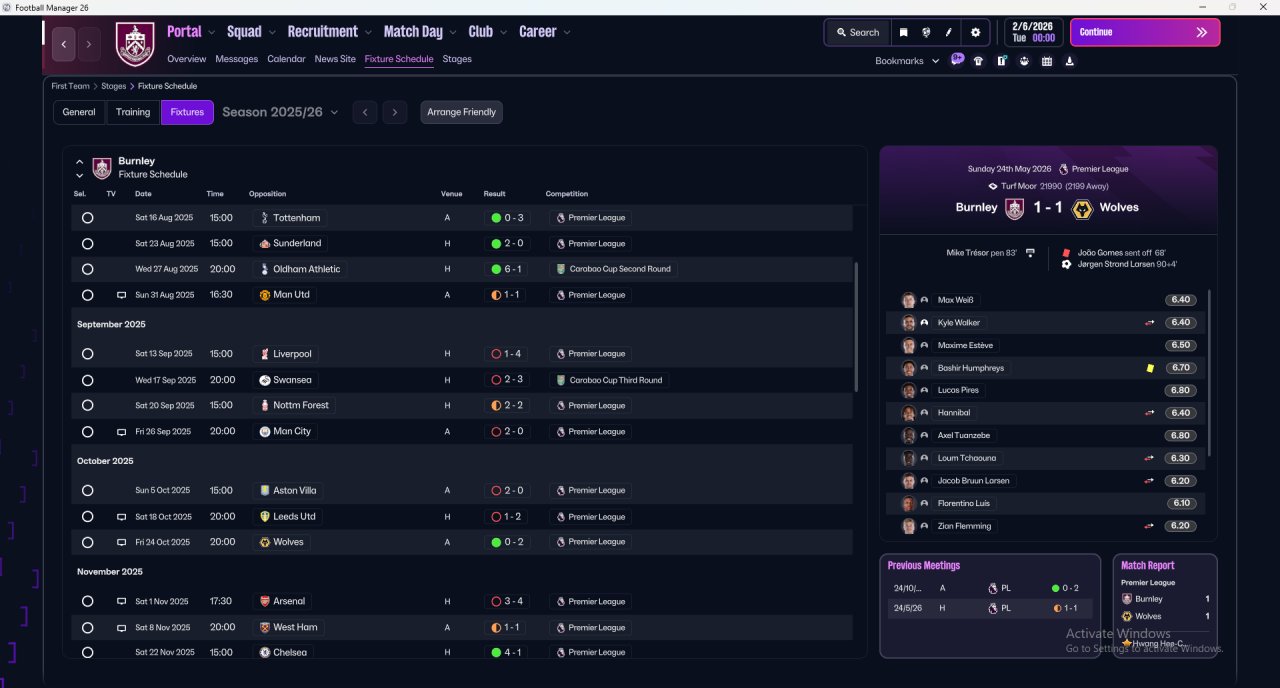Open the News Site sub-tab
Image resolution: width=1280 pixels, height=688 pixels.
click(x=335, y=59)
